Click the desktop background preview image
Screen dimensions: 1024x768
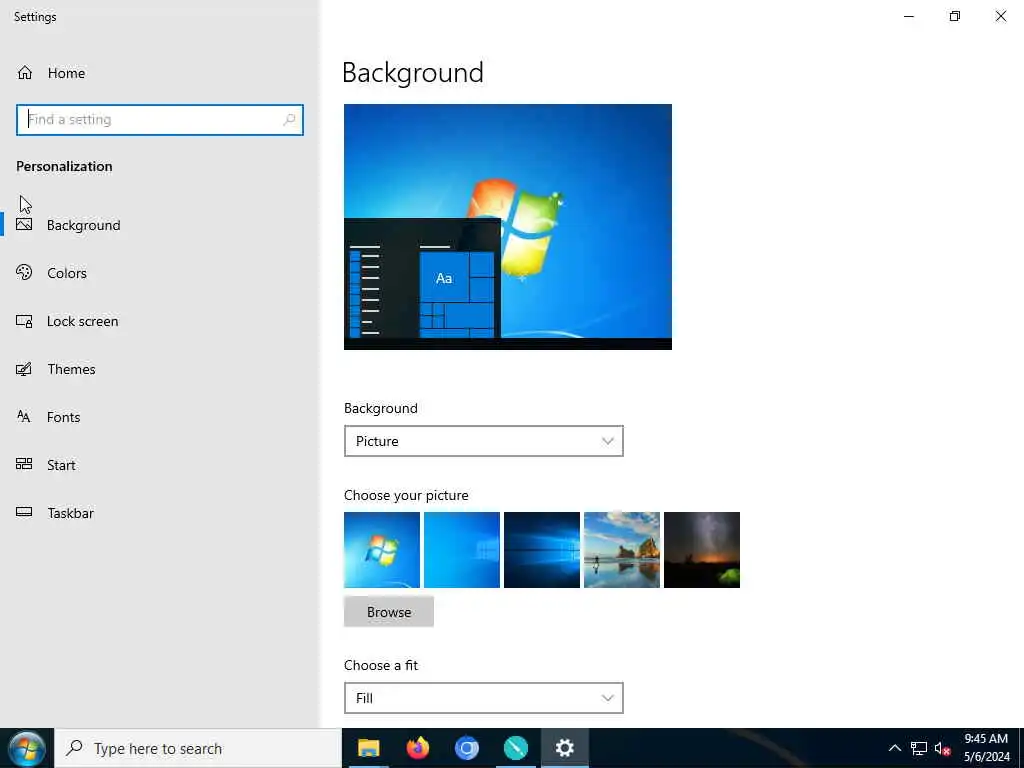(x=507, y=227)
